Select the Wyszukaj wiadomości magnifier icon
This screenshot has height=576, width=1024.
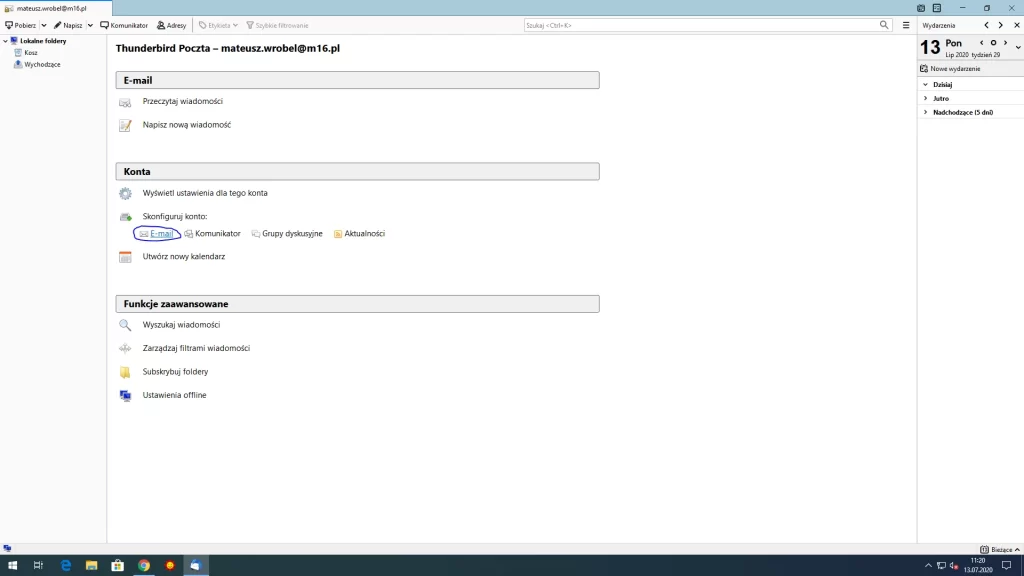tap(125, 324)
